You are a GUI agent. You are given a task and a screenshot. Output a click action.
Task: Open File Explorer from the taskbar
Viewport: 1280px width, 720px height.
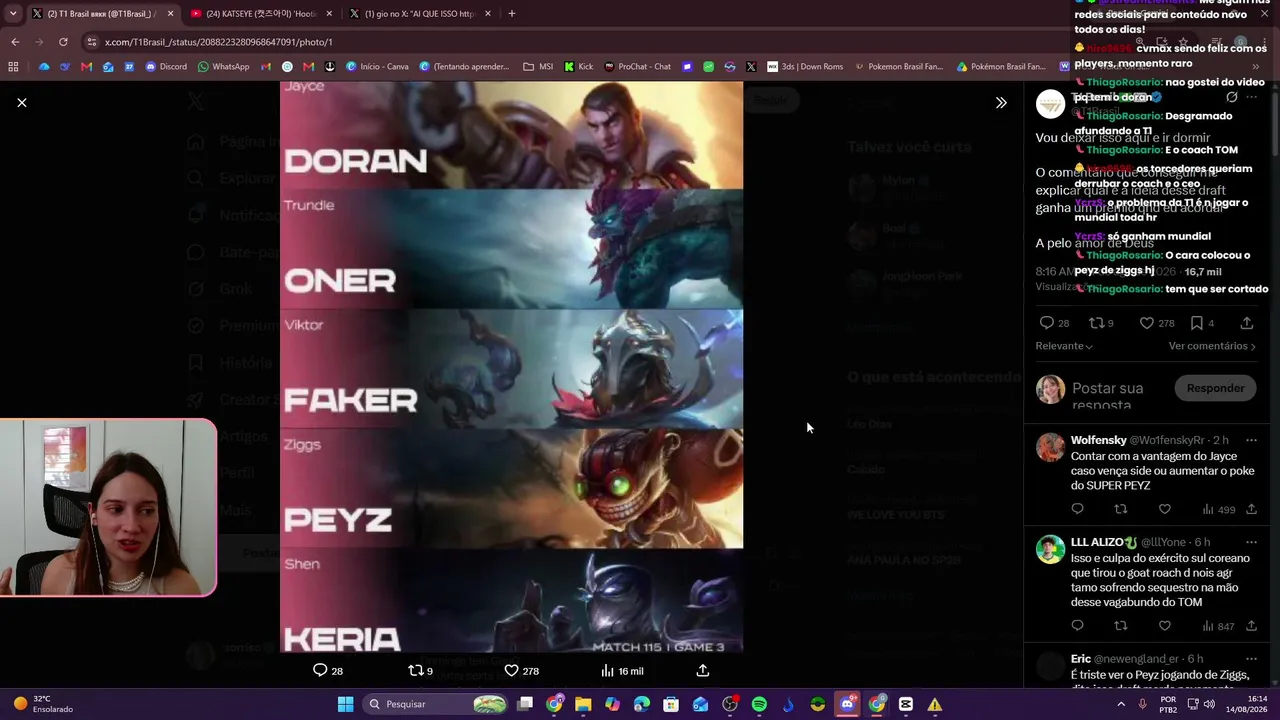pos(583,704)
